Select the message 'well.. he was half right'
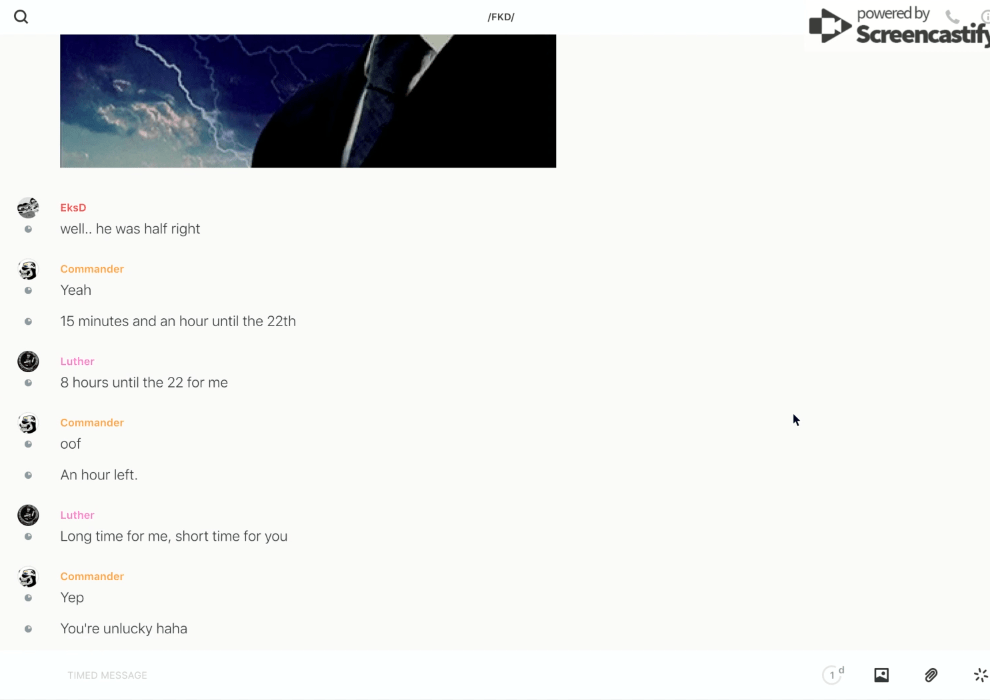 tap(130, 229)
